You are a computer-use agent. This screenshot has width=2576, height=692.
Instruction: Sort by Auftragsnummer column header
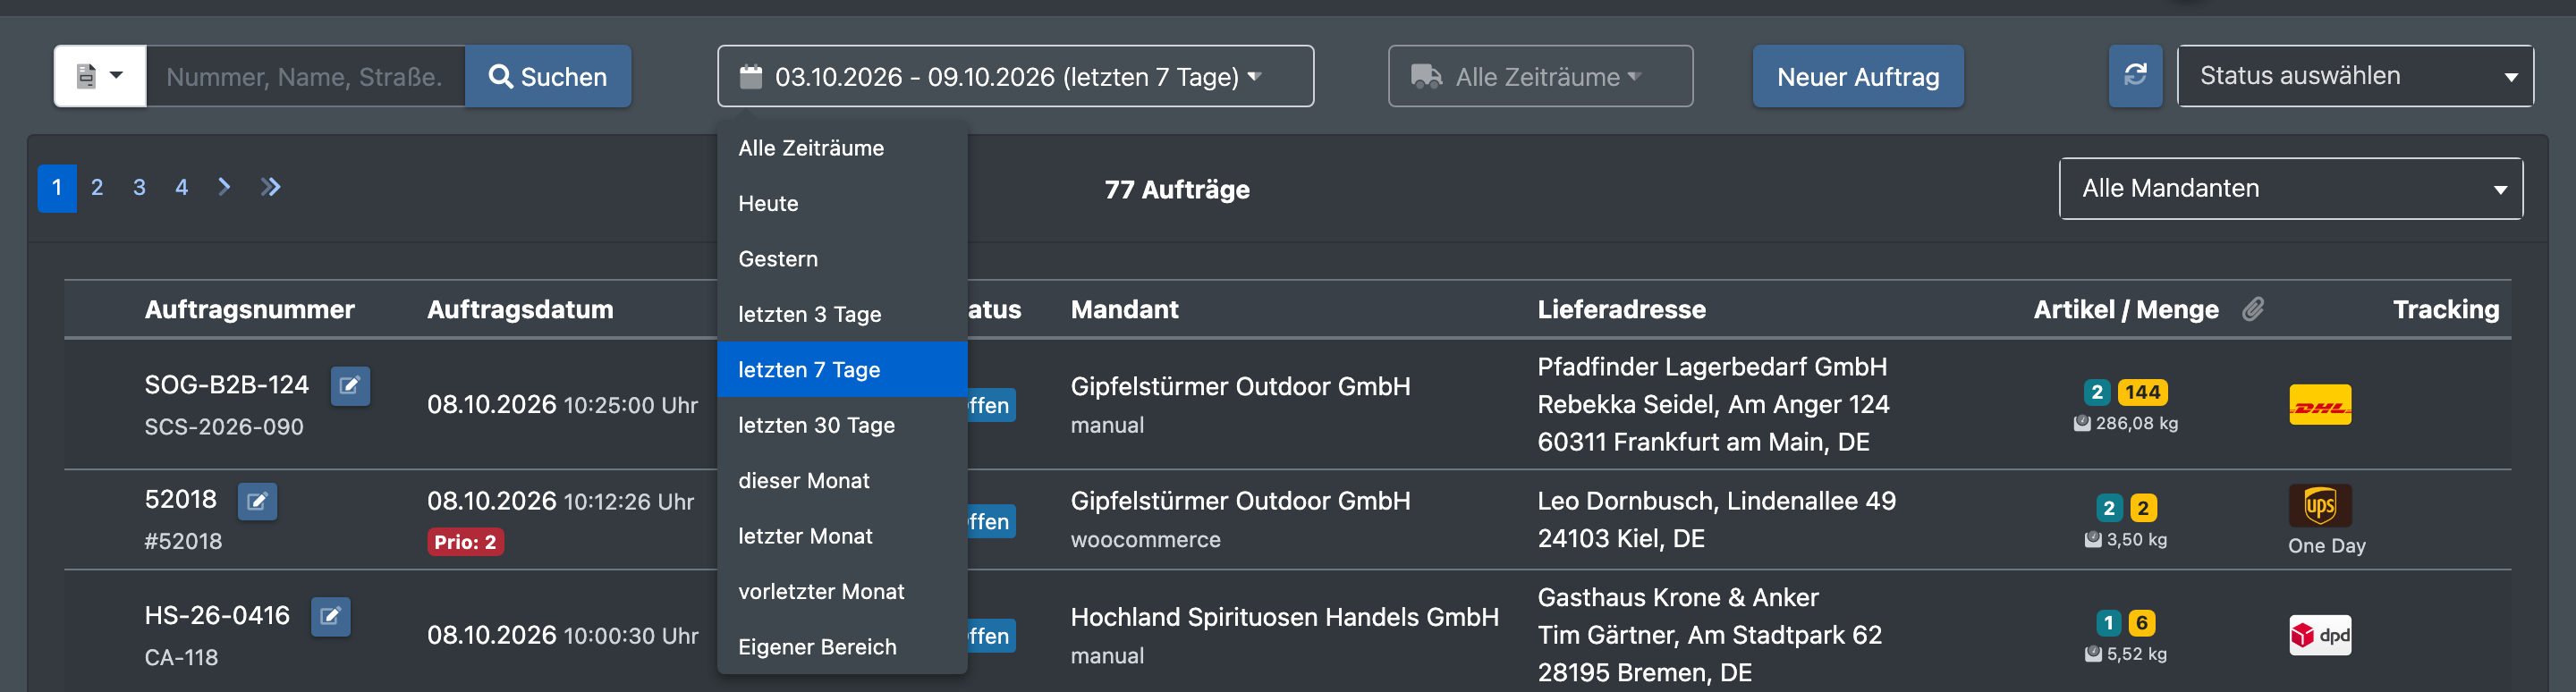[250, 309]
